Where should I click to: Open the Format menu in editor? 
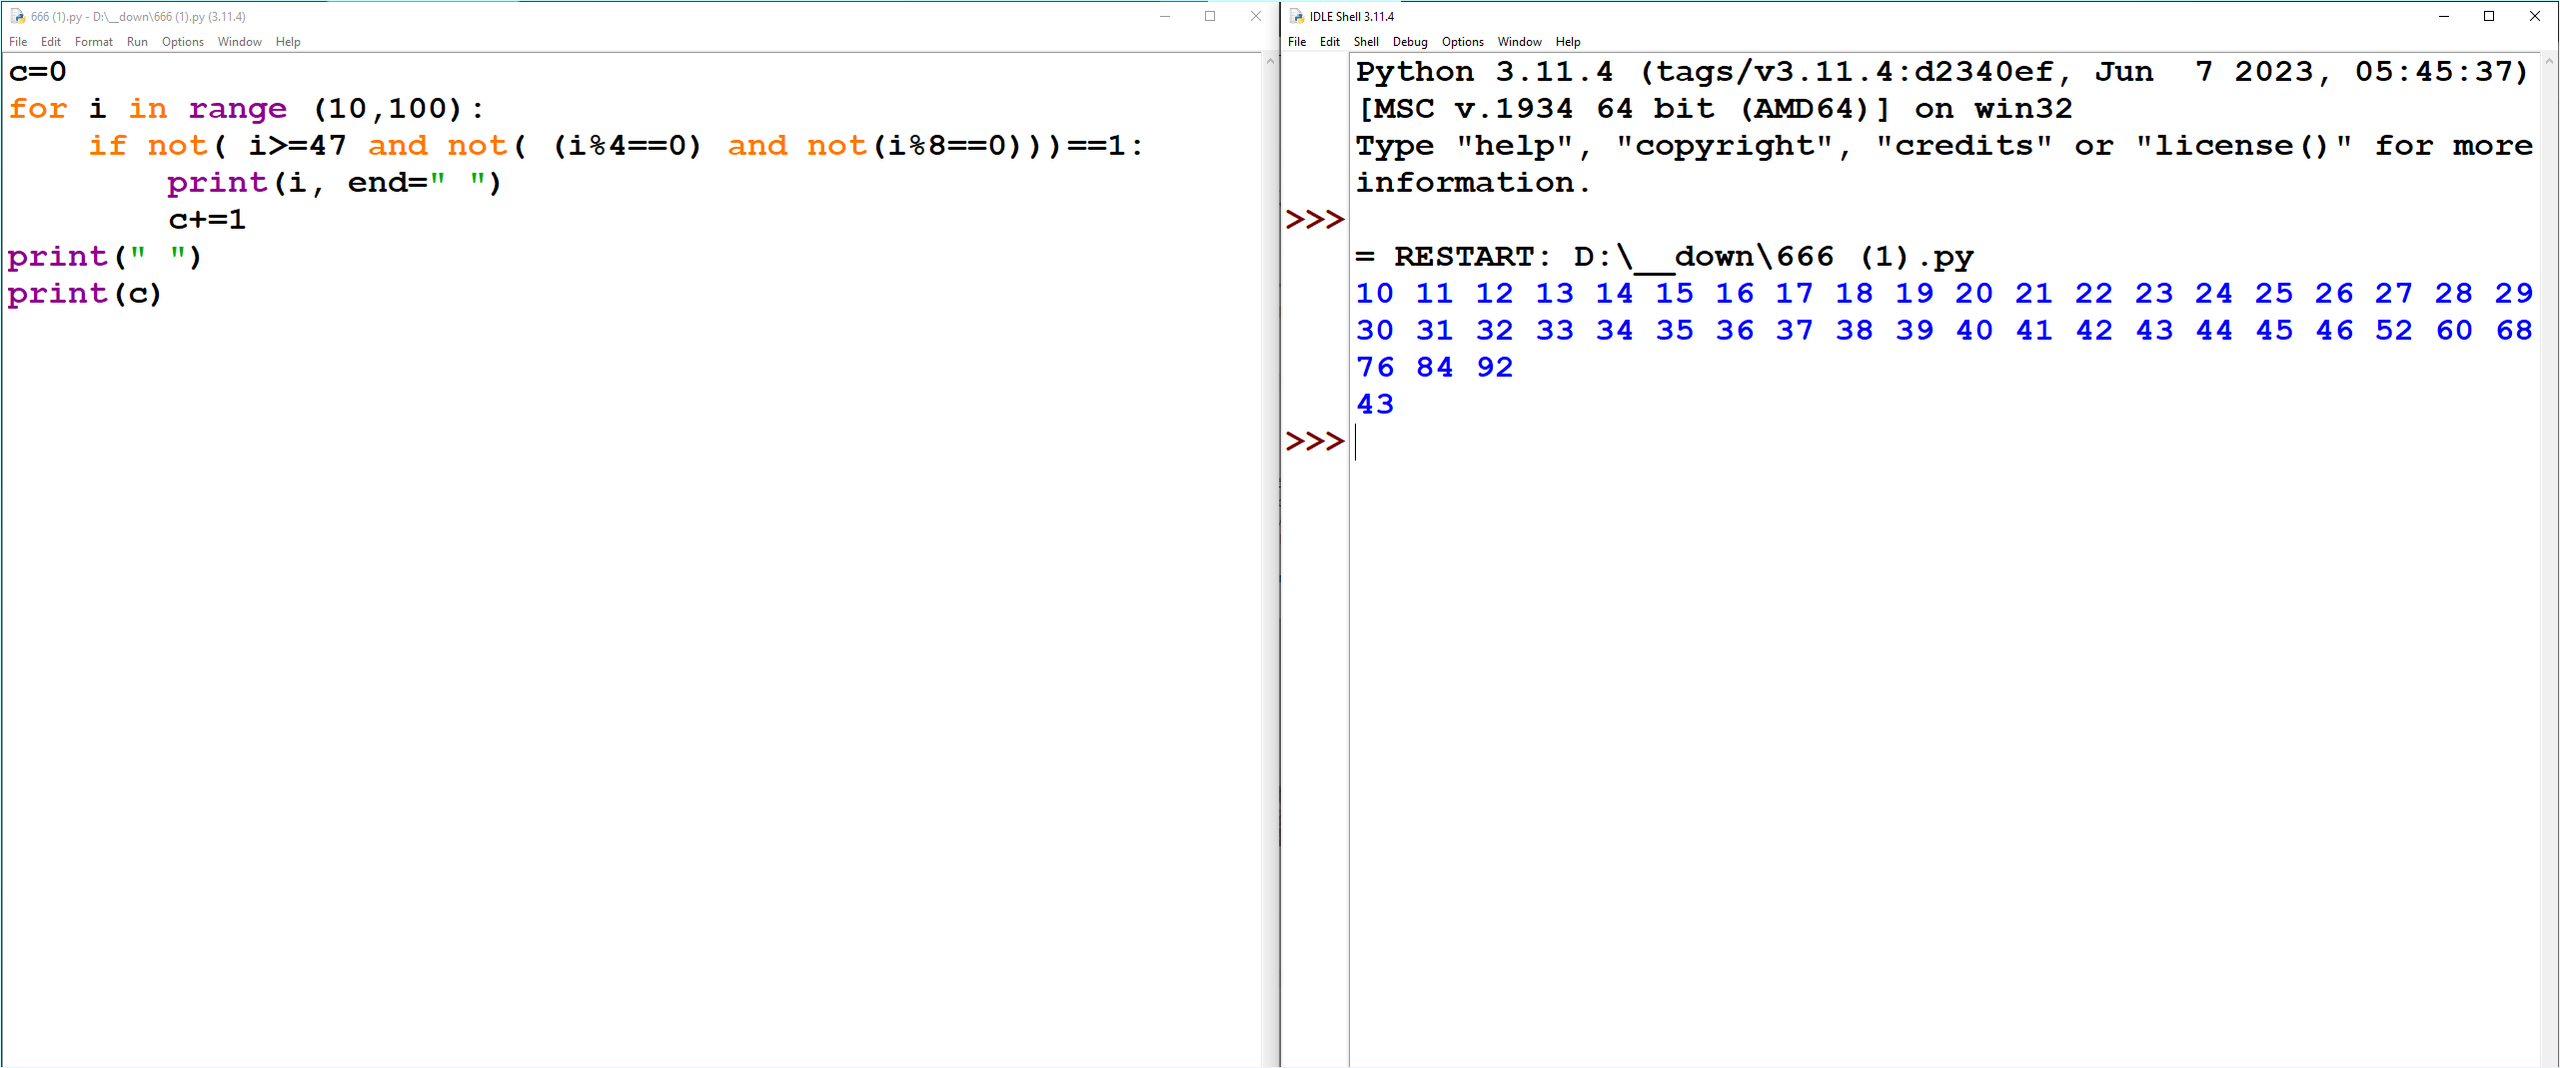pyautogui.click(x=94, y=42)
